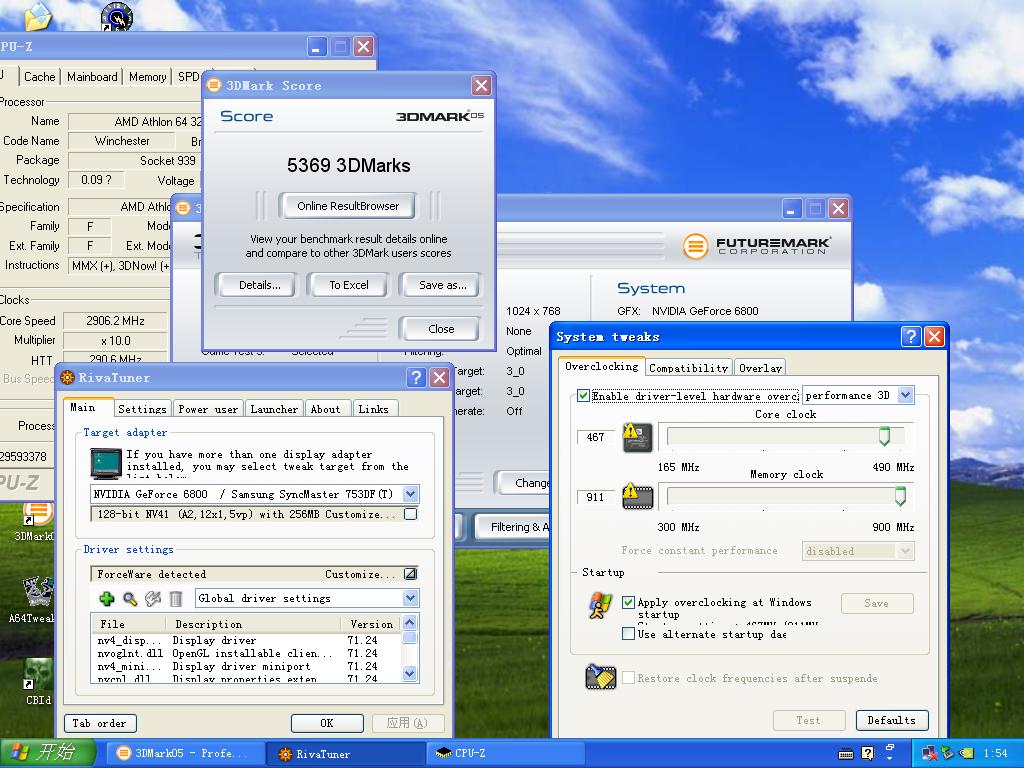Open the 3DMark05 desktop shortcut
This screenshot has height=768, width=1024.
37,522
